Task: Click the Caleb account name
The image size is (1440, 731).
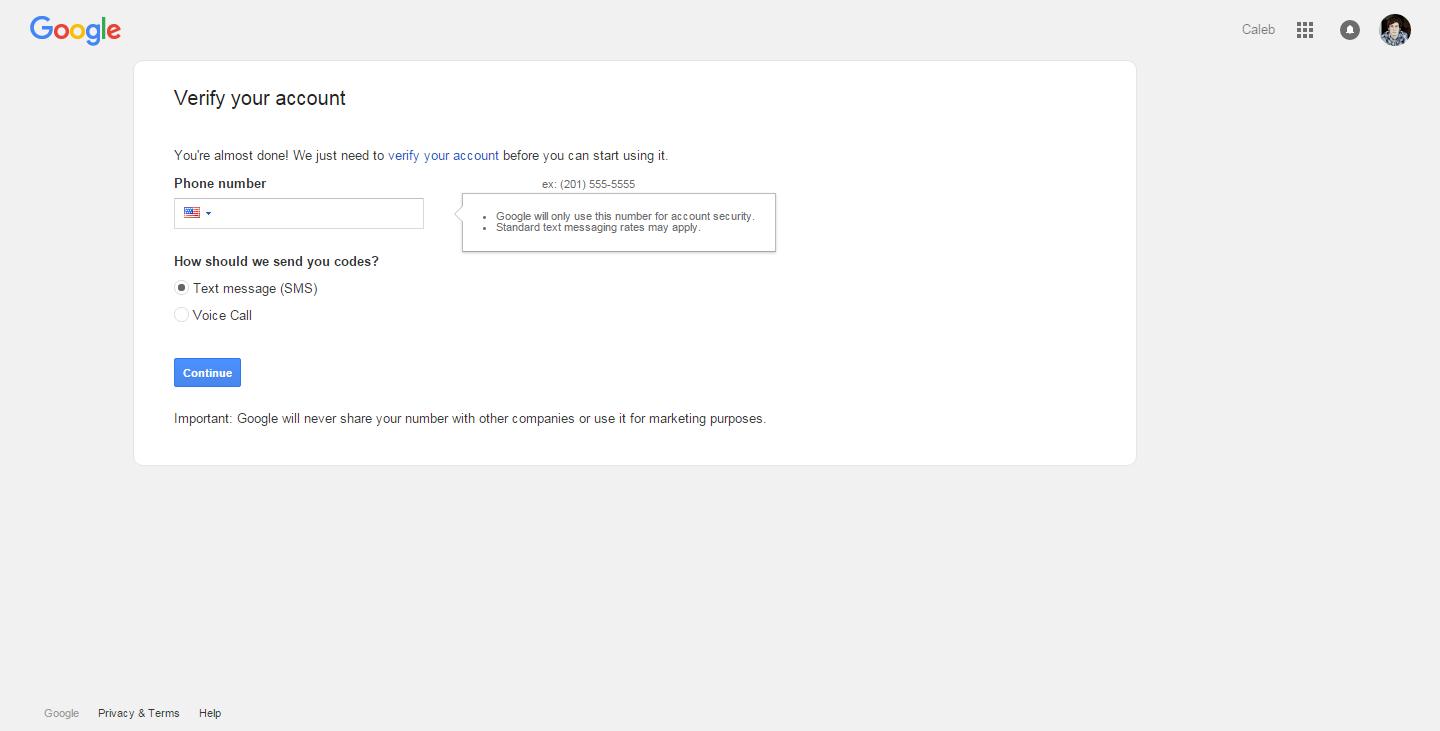Action: [1258, 30]
